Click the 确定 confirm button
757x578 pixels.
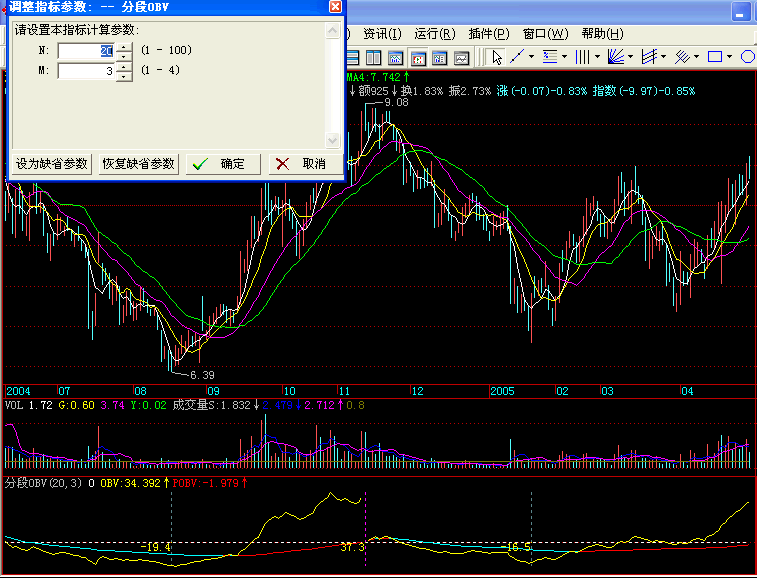tap(224, 164)
